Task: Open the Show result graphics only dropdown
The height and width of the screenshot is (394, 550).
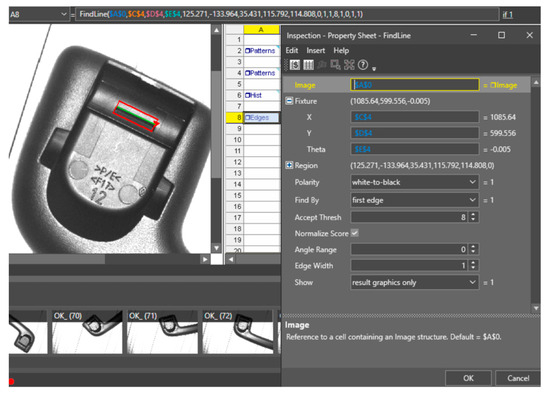Action: click(415, 282)
